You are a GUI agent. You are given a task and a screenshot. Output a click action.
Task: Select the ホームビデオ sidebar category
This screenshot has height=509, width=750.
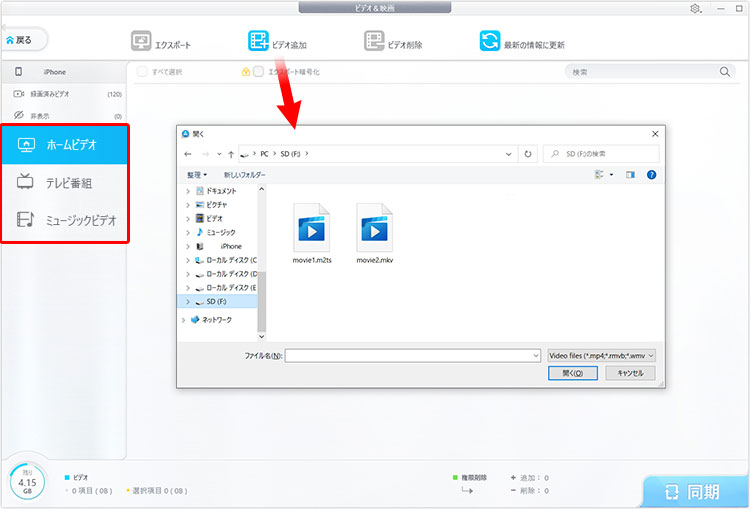65,144
